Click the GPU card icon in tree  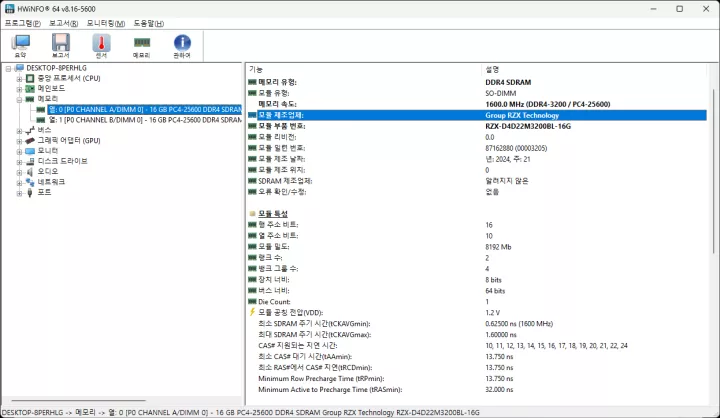coord(30,141)
